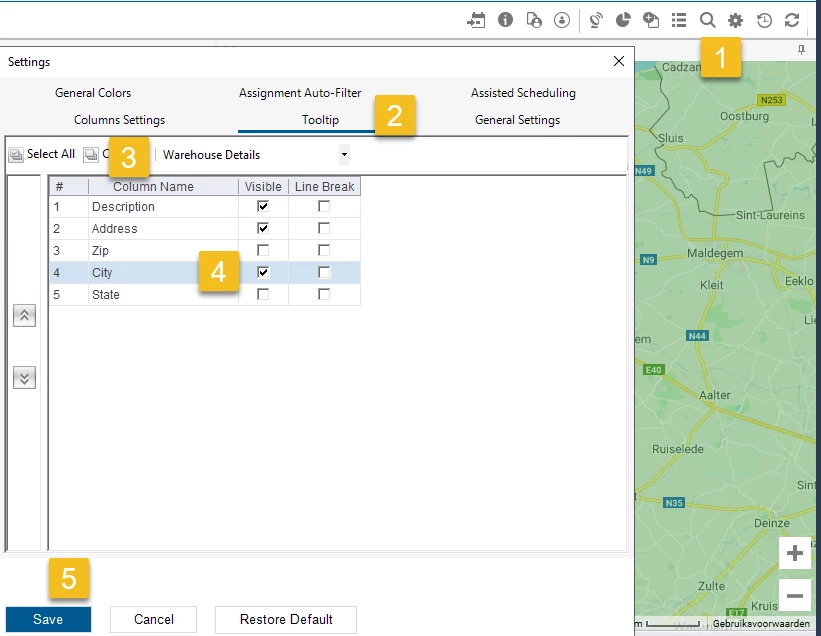Click the magnifying glass search icon
The width and height of the screenshot is (821, 636).
tap(707, 20)
